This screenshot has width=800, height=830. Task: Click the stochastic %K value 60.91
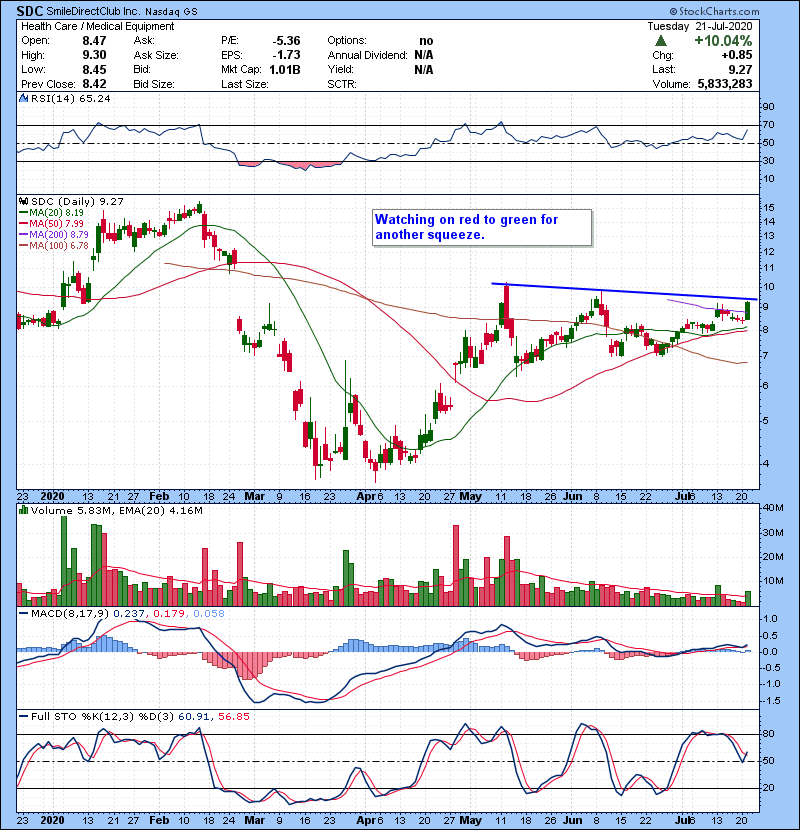pos(194,716)
